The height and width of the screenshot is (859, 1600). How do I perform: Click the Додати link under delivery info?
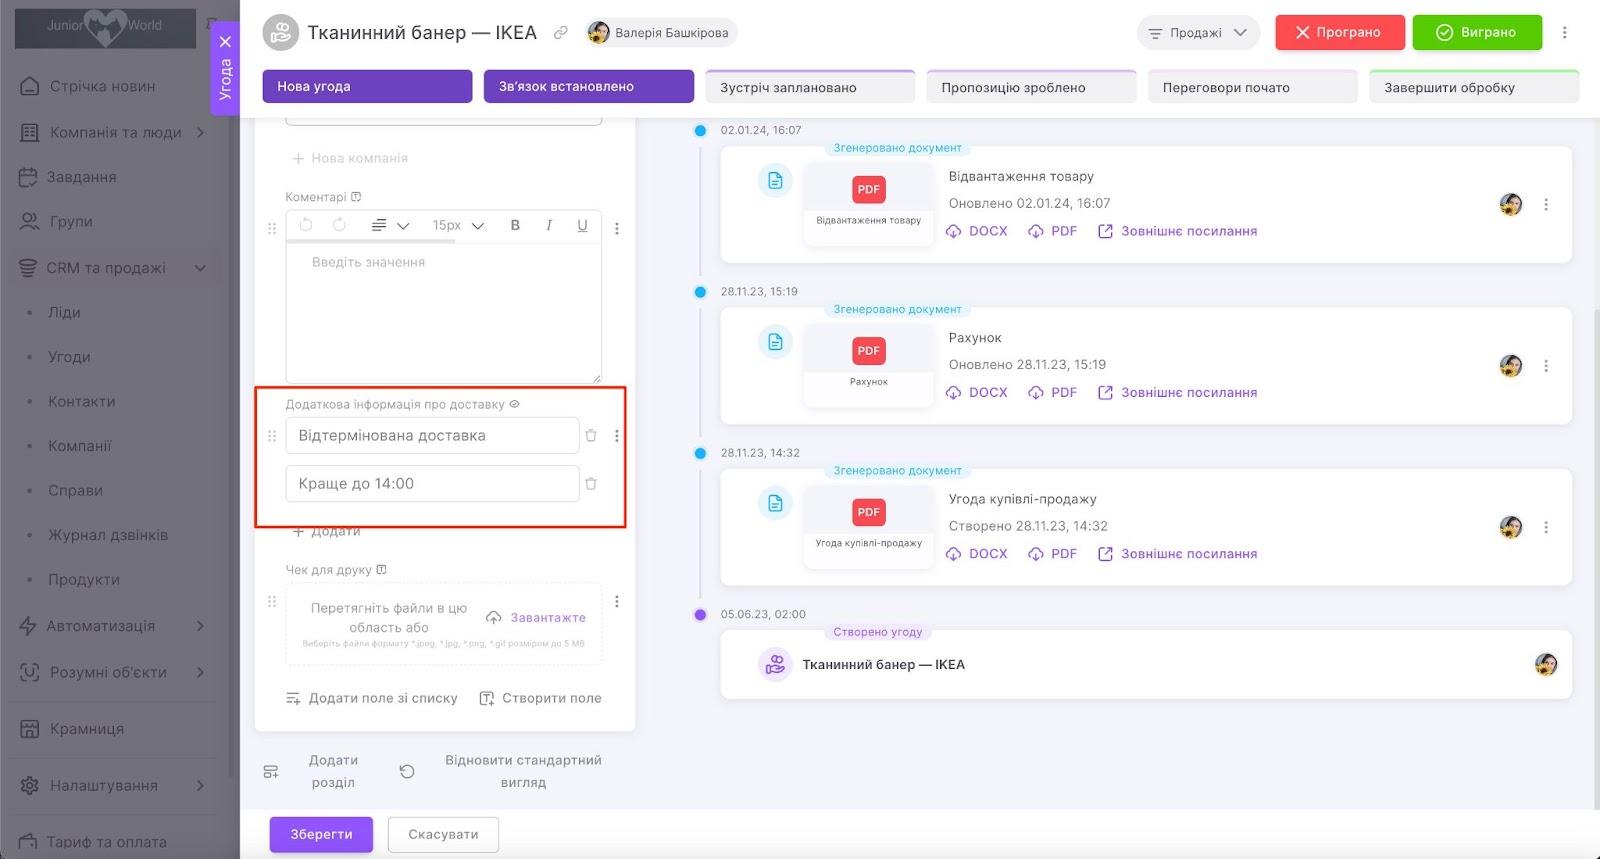click(327, 531)
